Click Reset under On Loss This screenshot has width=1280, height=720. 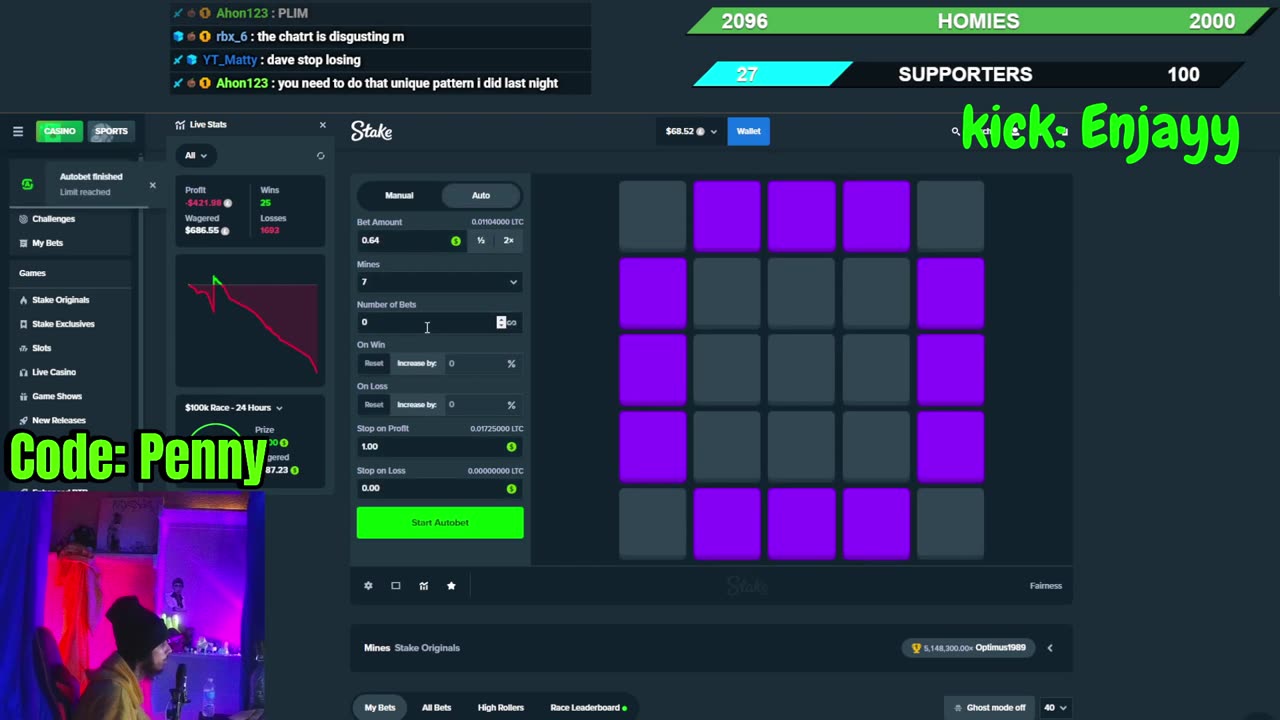coord(374,405)
